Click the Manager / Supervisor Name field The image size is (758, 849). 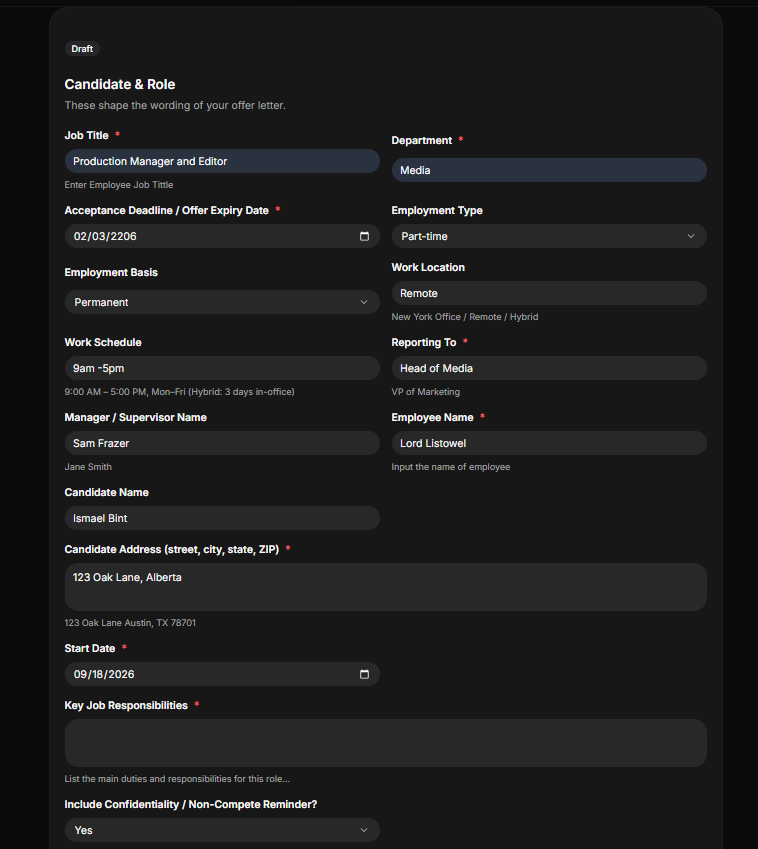pyautogui.click(x=222, y=443)
